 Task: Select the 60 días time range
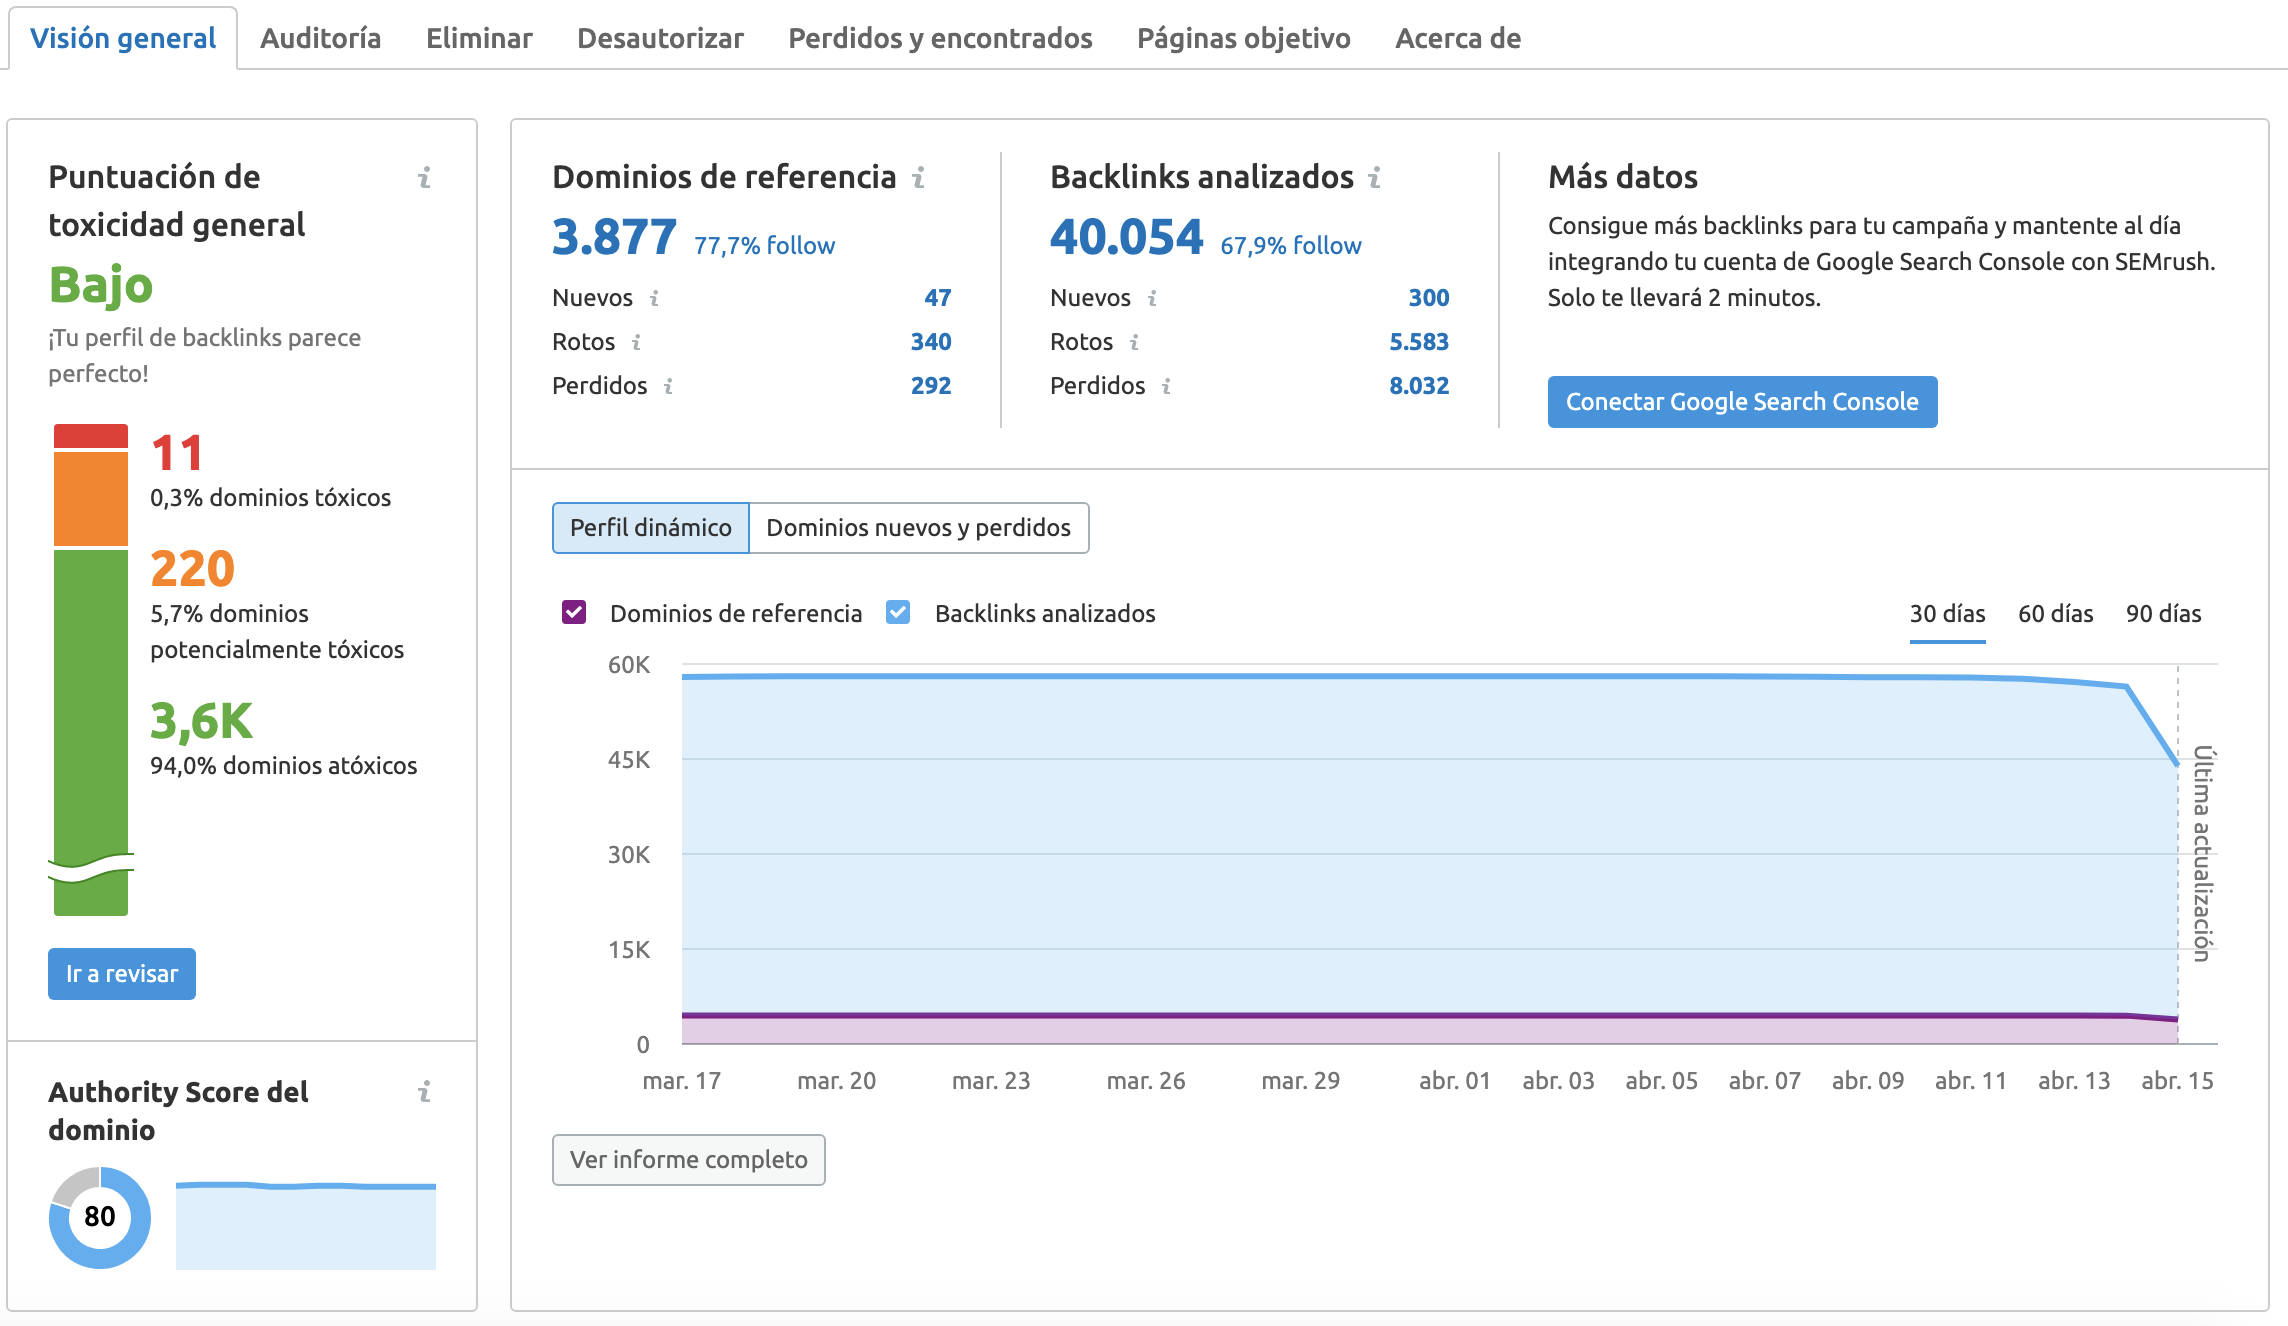(x=2055, y=614)
